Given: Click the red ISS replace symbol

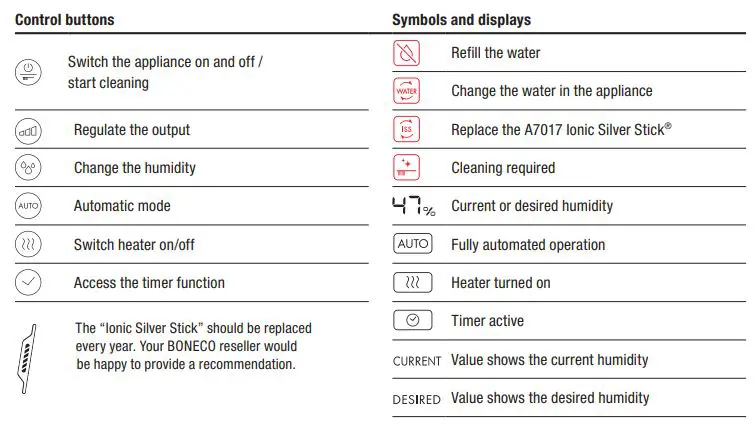Looking at the screenshot, I should [406, 129].
